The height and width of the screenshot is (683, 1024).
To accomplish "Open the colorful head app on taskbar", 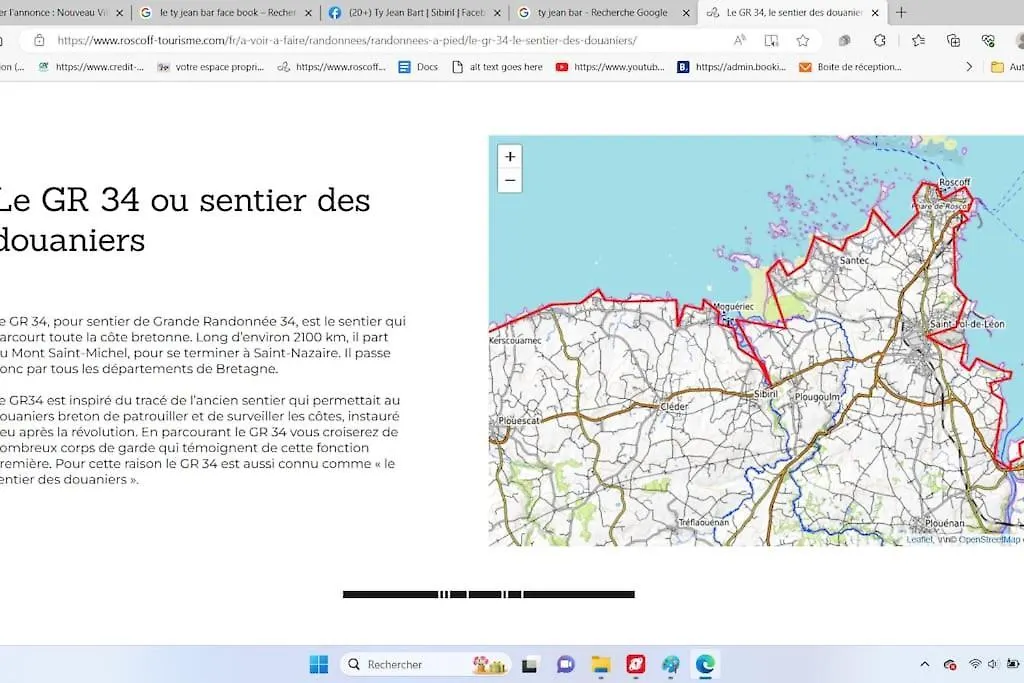I will coord(670,665).
